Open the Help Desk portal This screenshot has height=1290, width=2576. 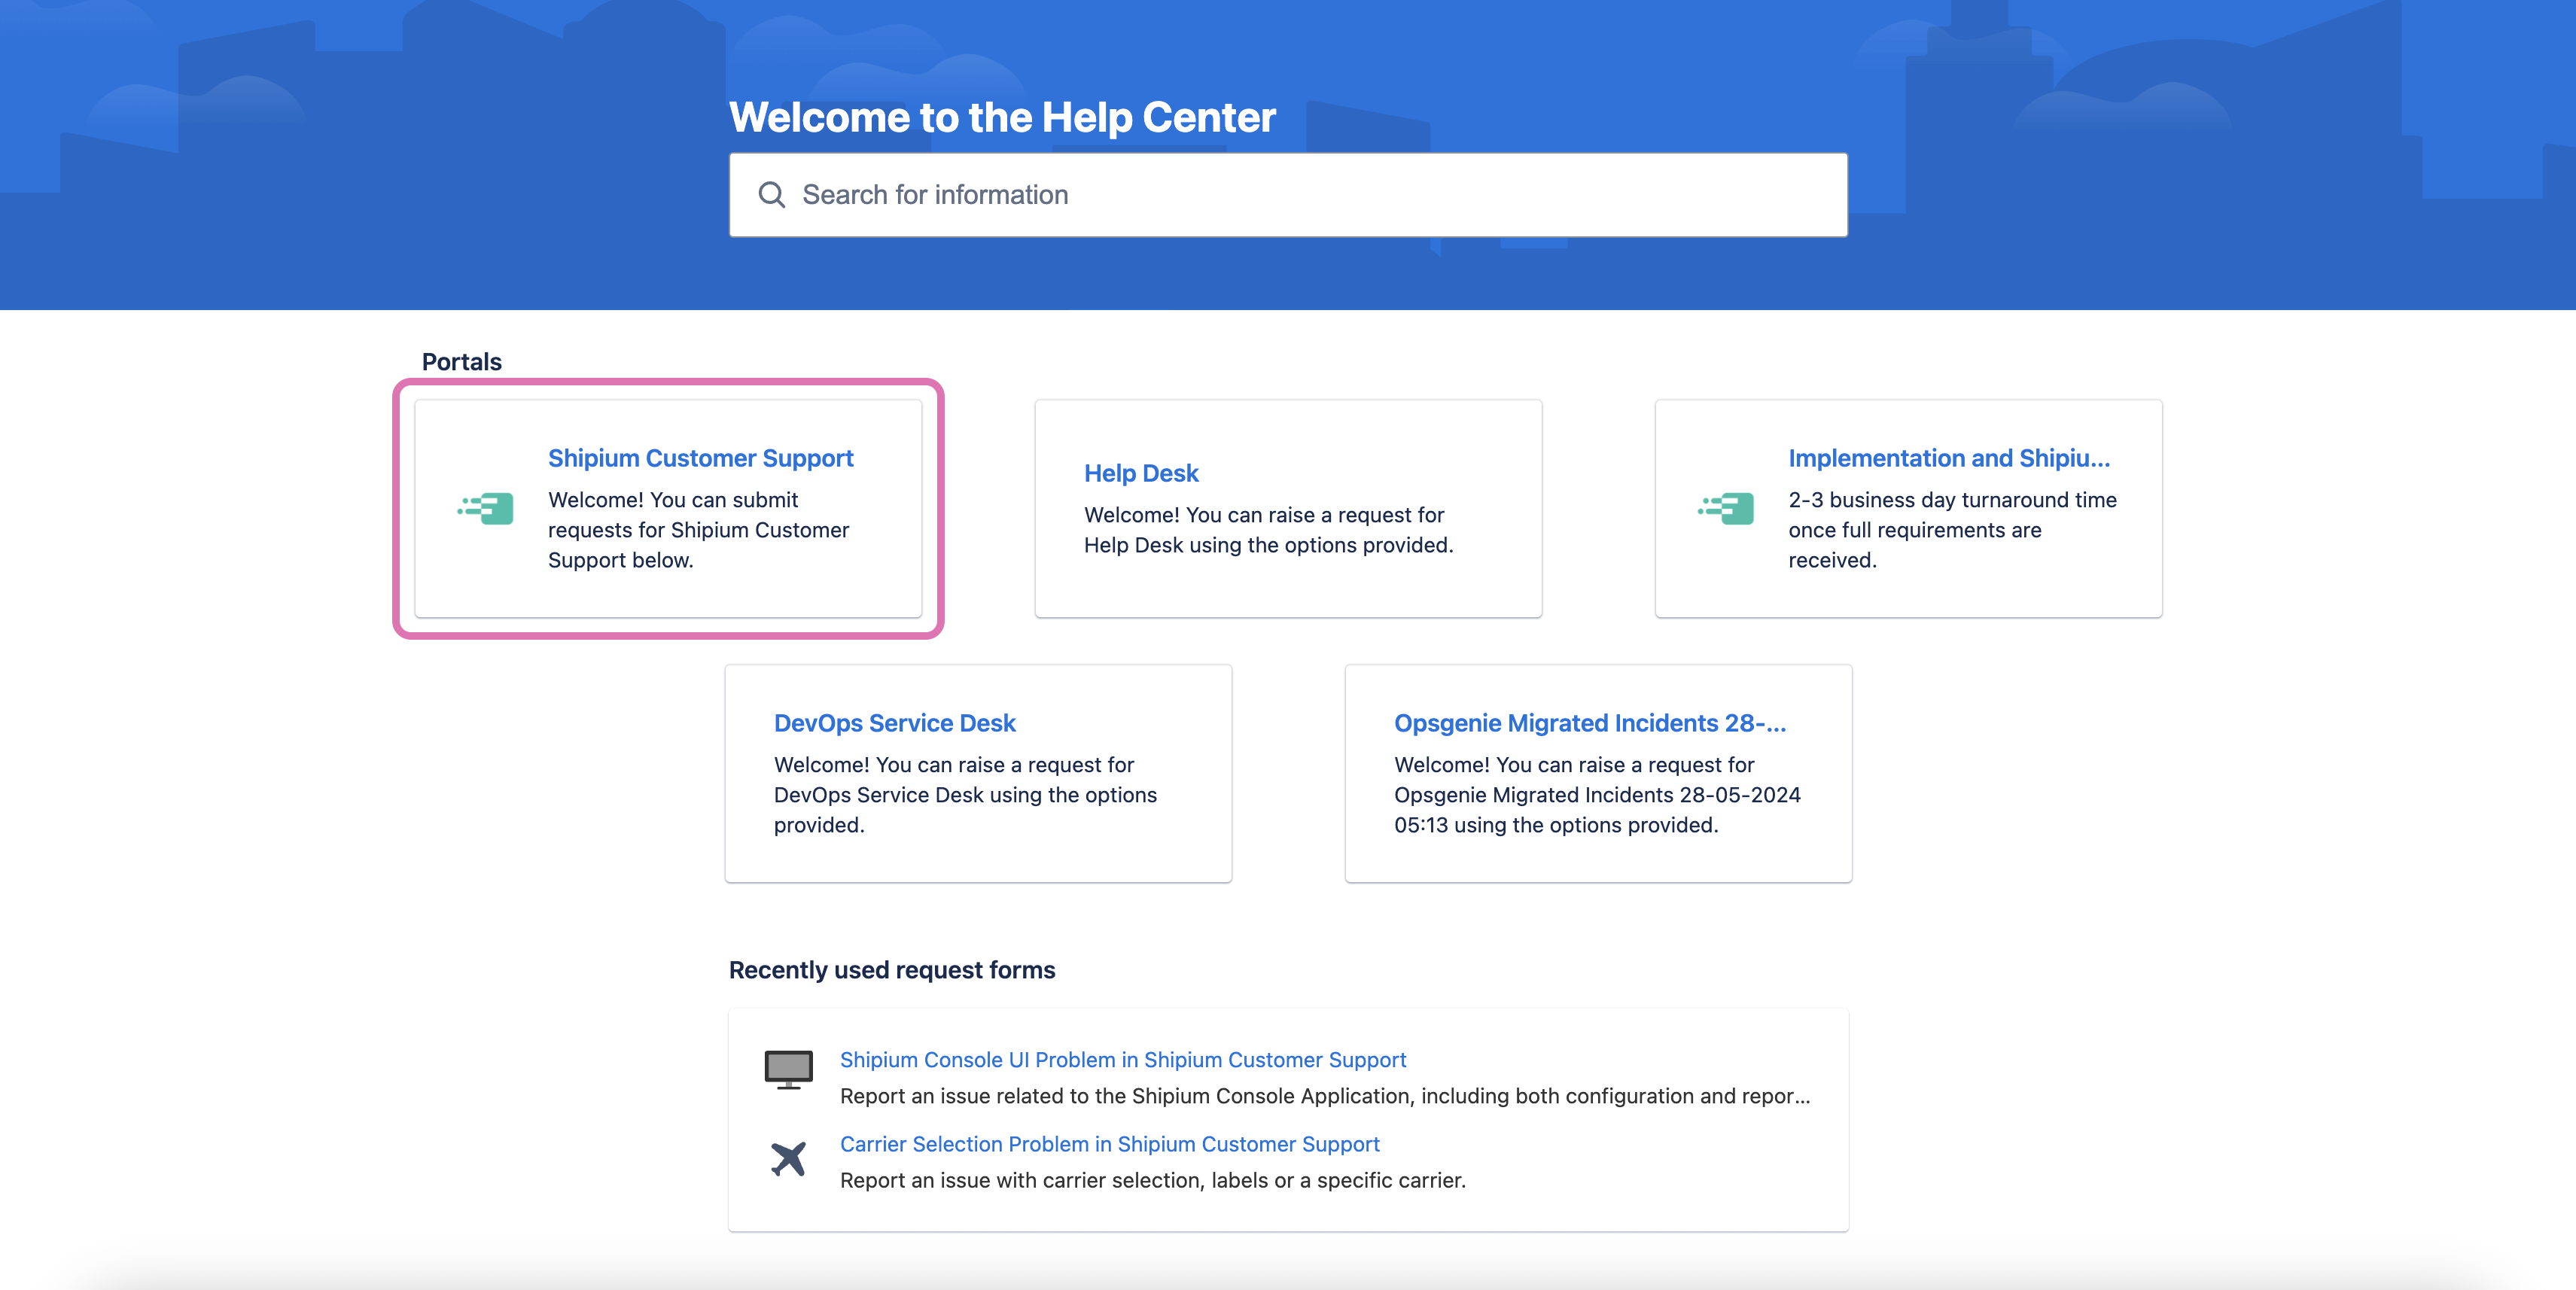point(1141,473)
